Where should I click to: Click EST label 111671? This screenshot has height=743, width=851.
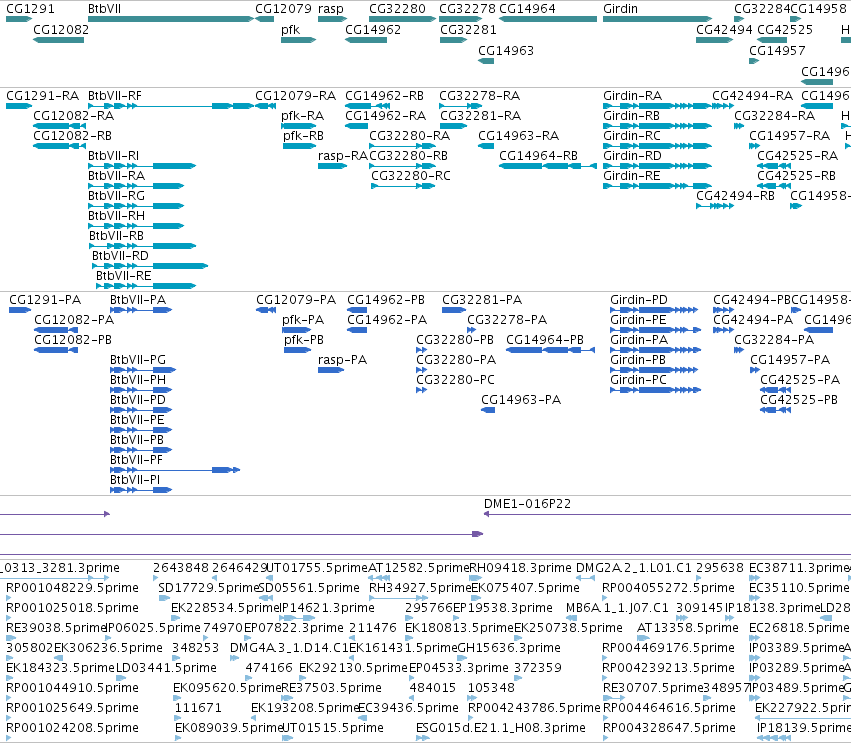coord(198,707)
